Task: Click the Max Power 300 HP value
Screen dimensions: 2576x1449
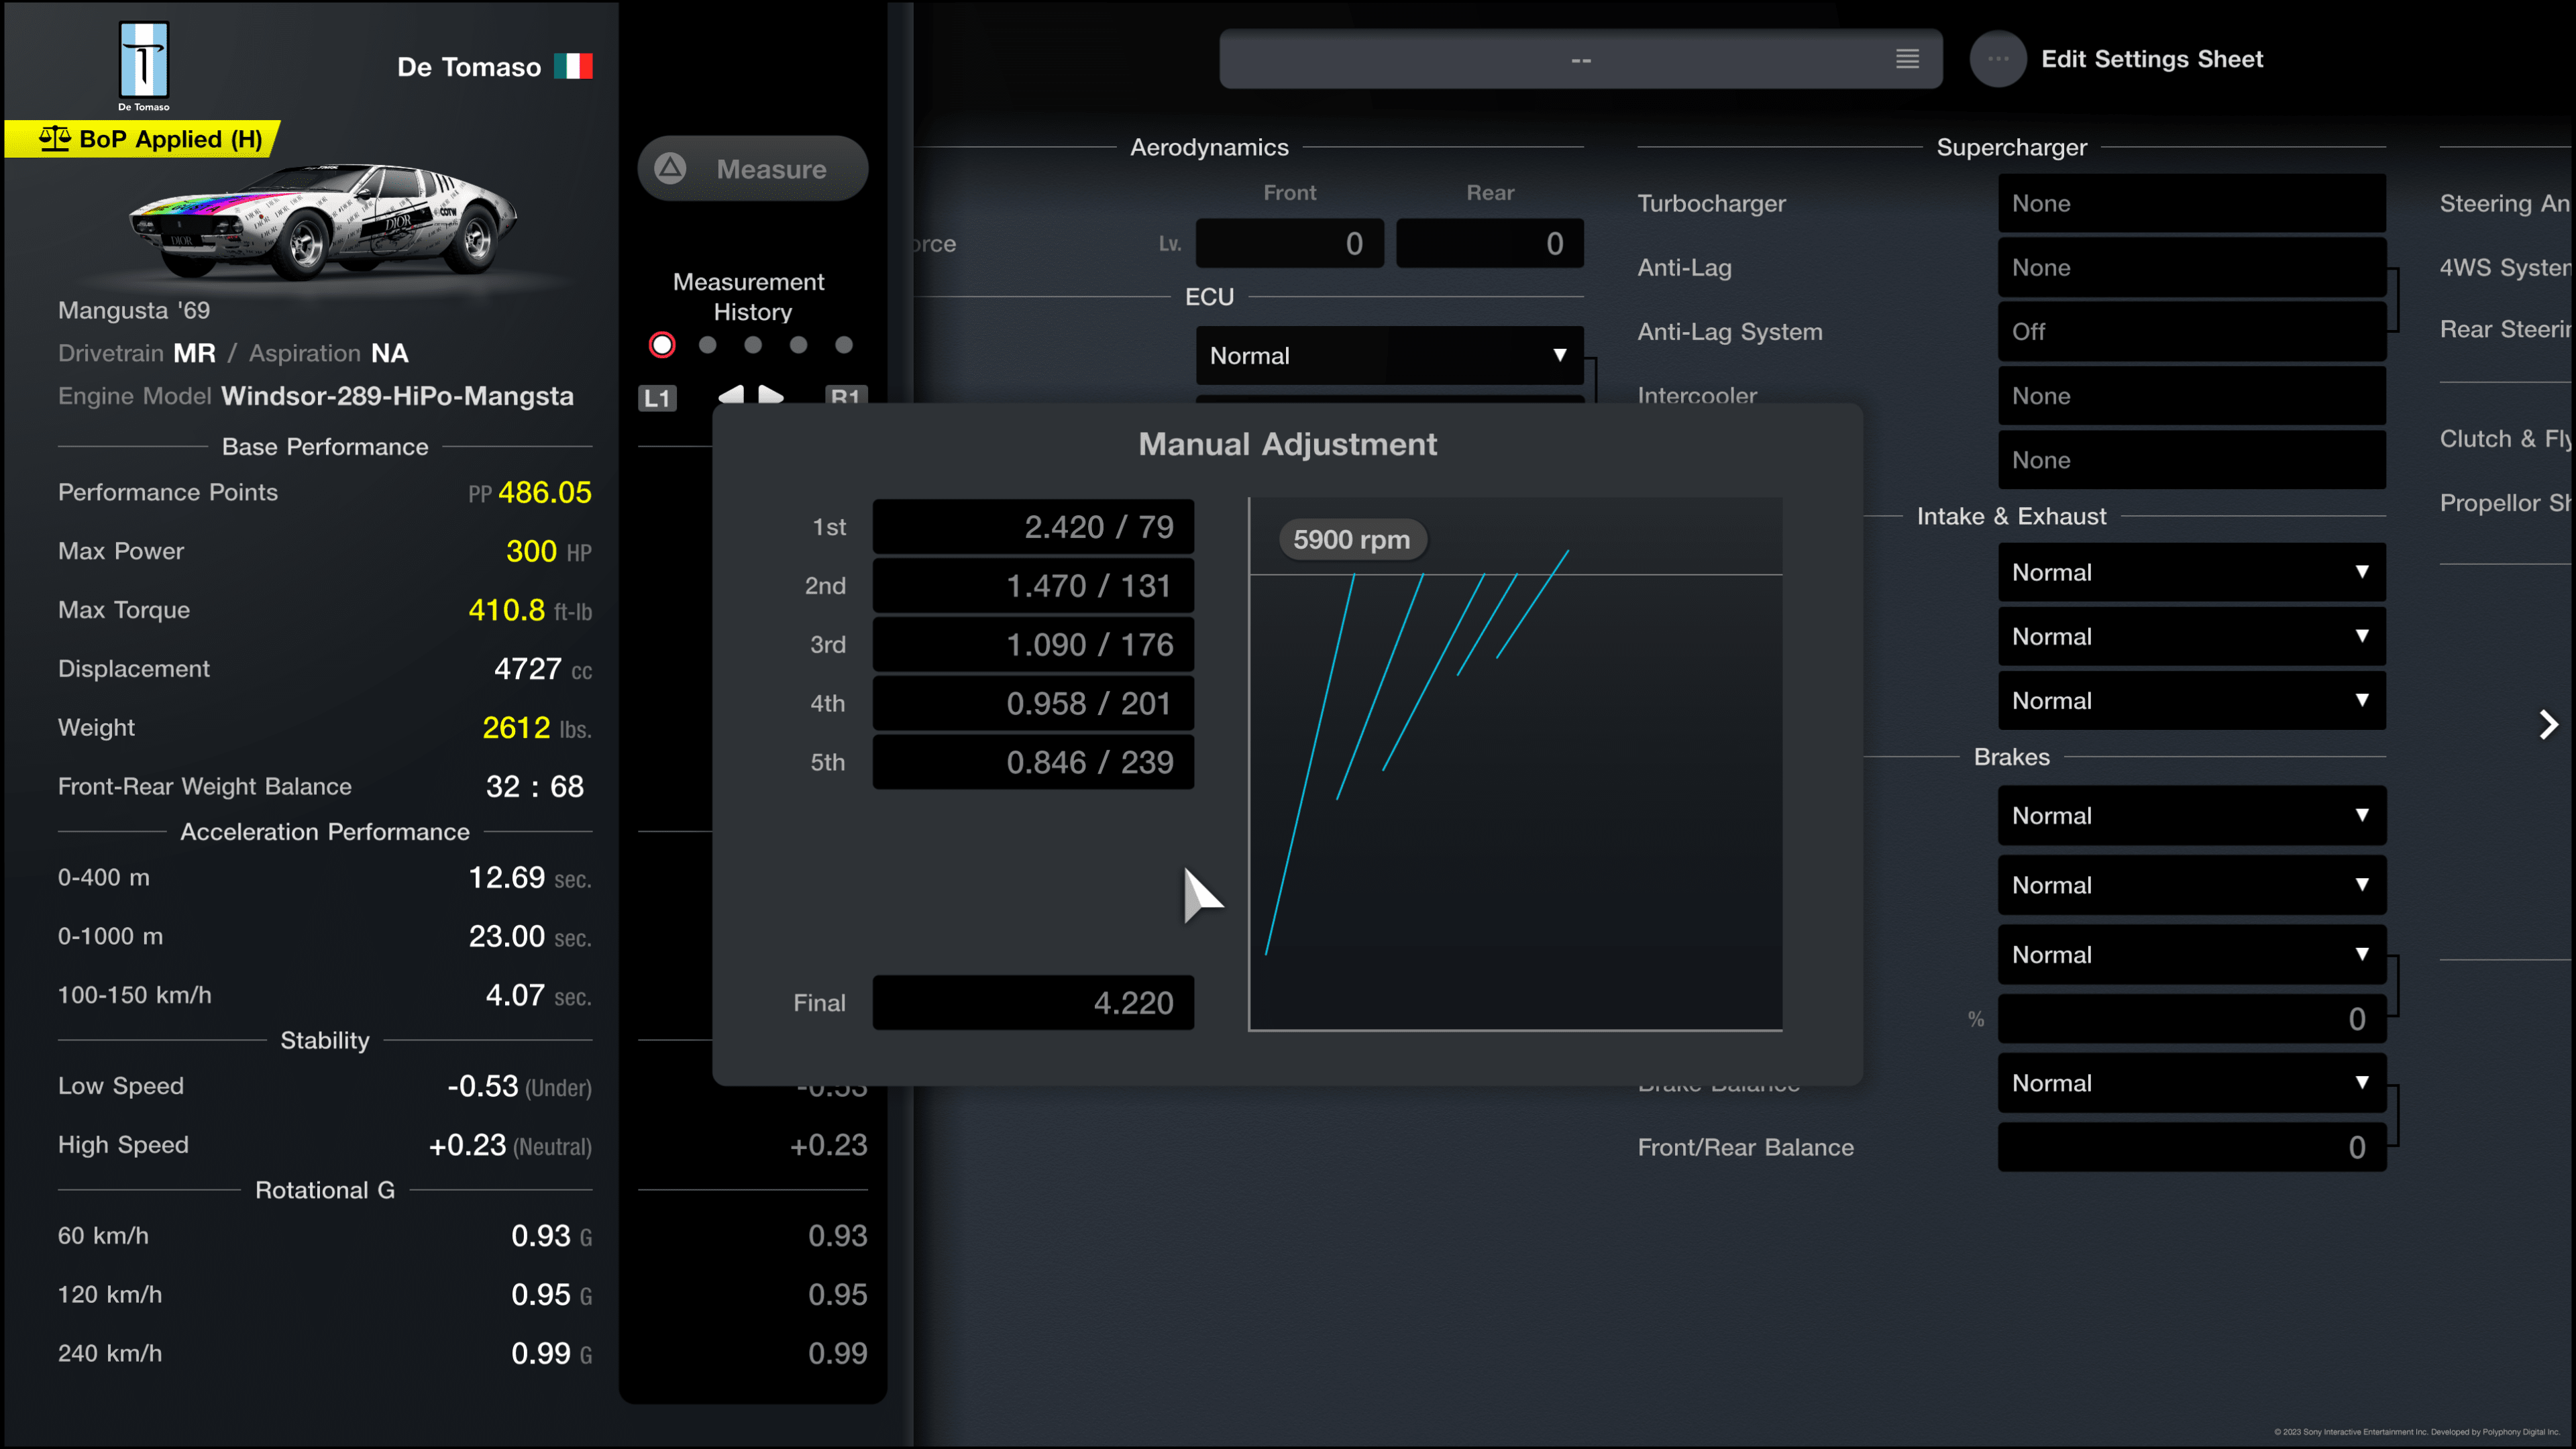Action: [x=549, y=551]
